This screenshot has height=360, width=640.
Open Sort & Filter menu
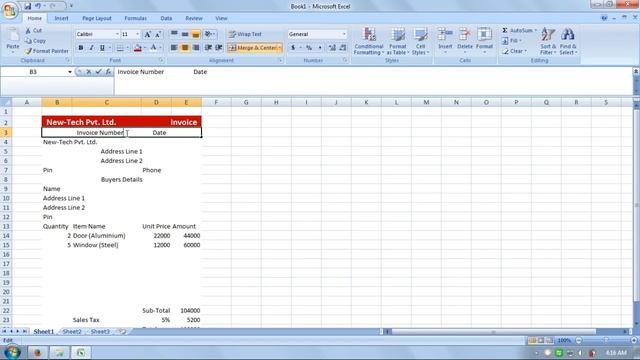[548, 41]
